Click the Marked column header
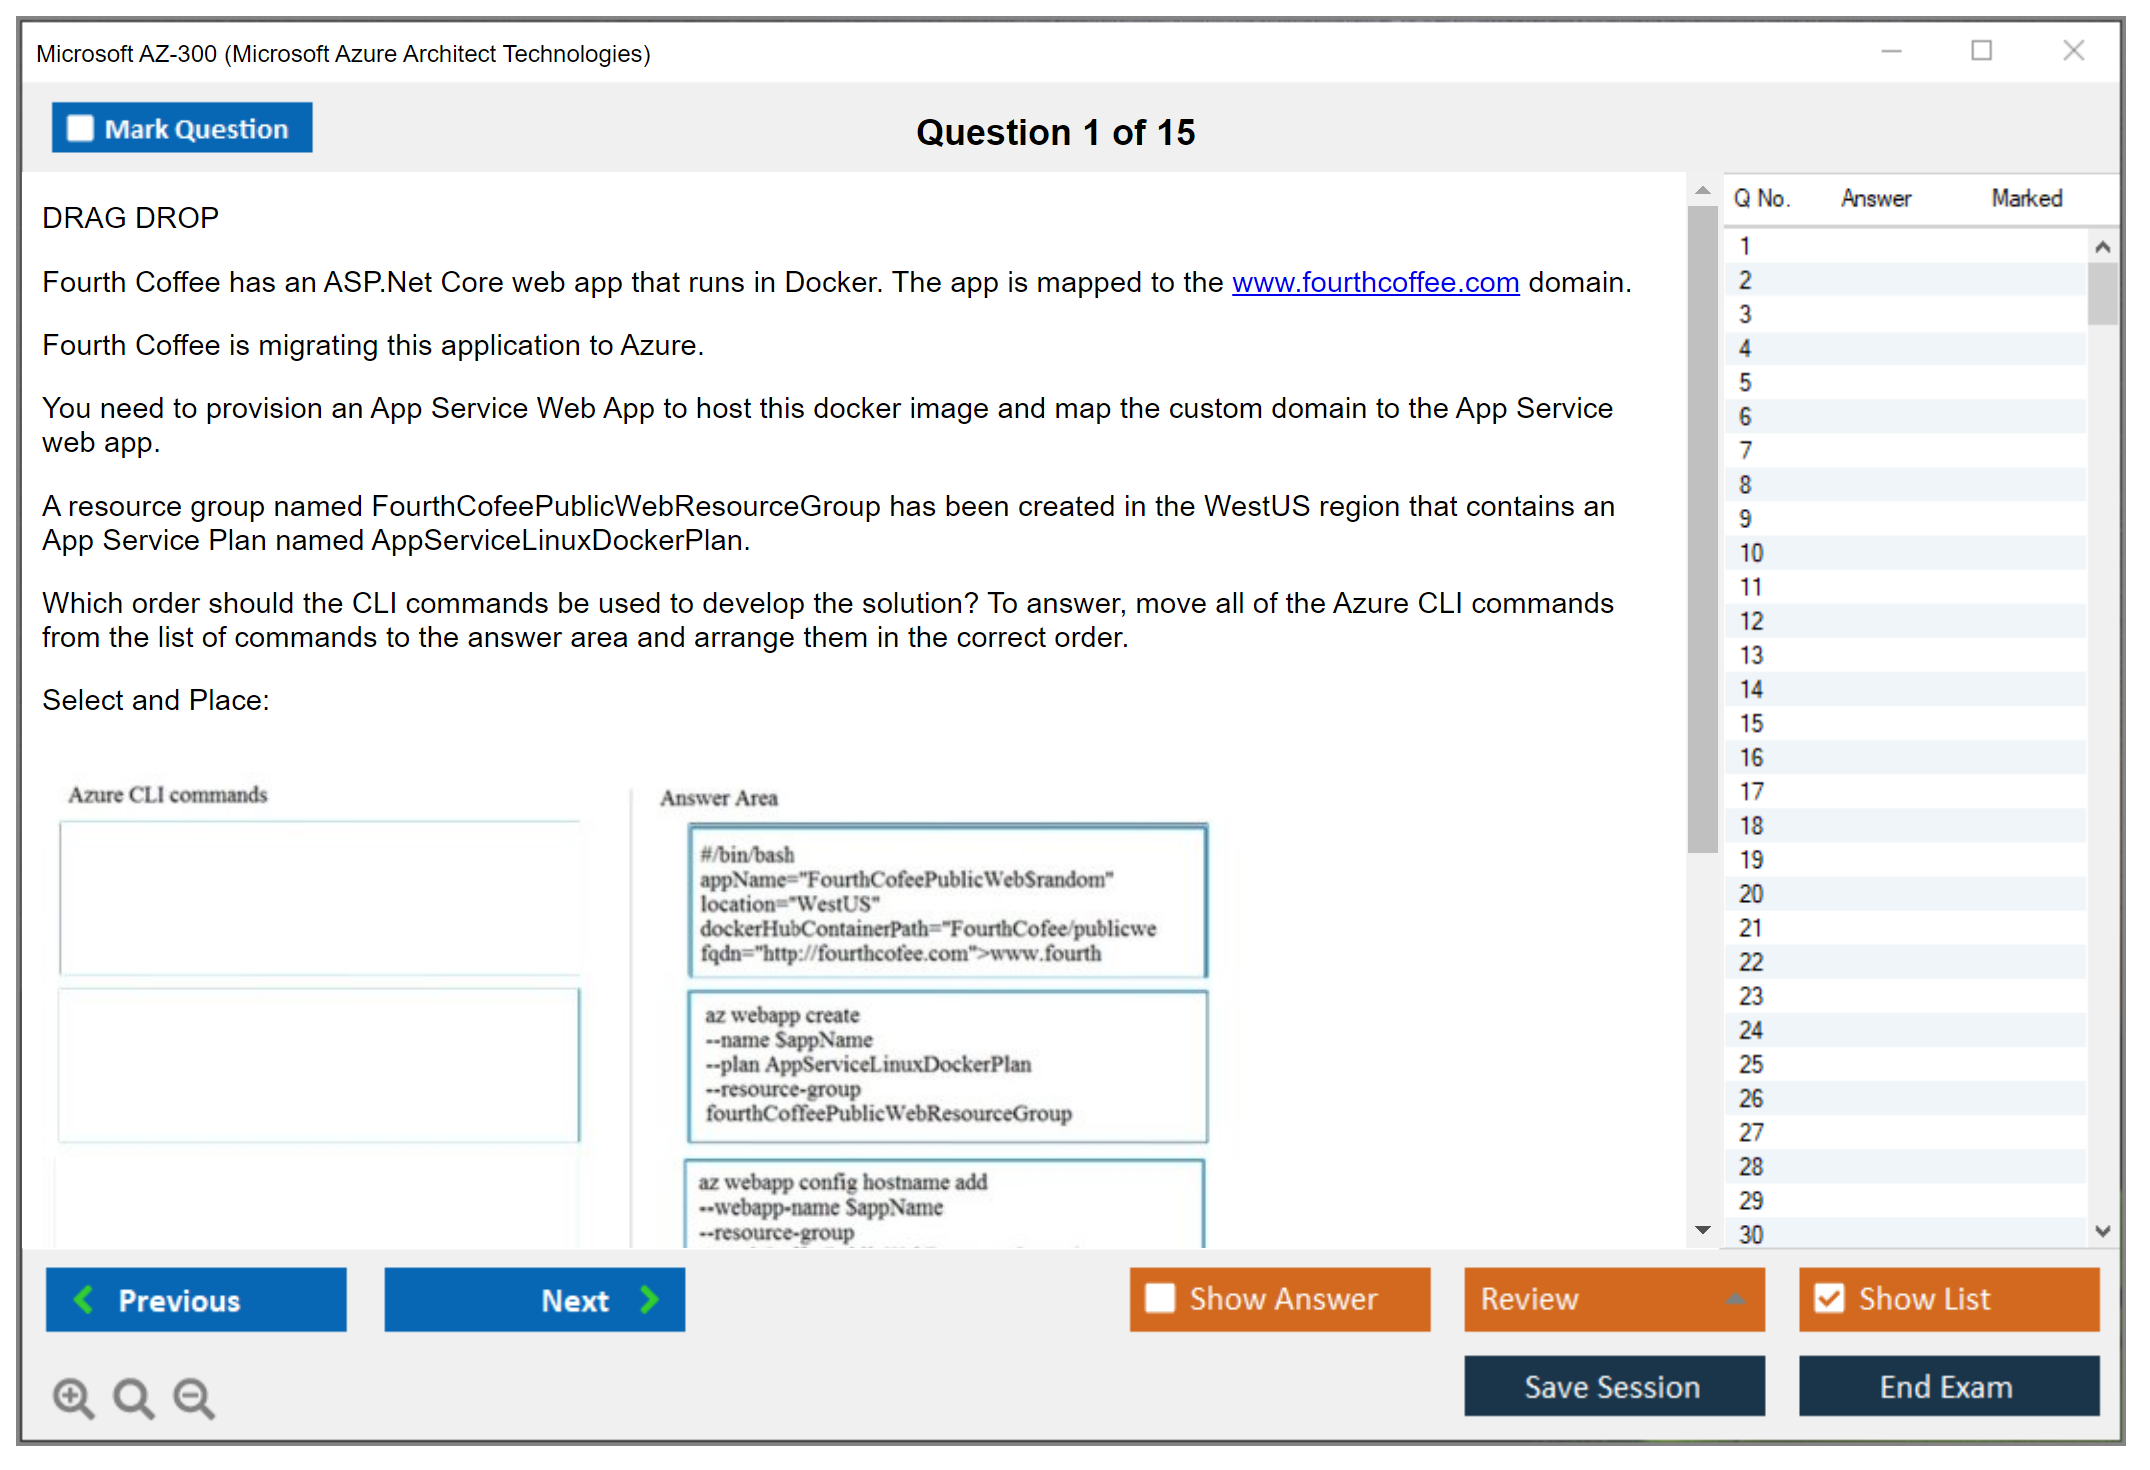Image resolution: width=2150 pixels, height=1470 pixels. tap(2026, 198)
